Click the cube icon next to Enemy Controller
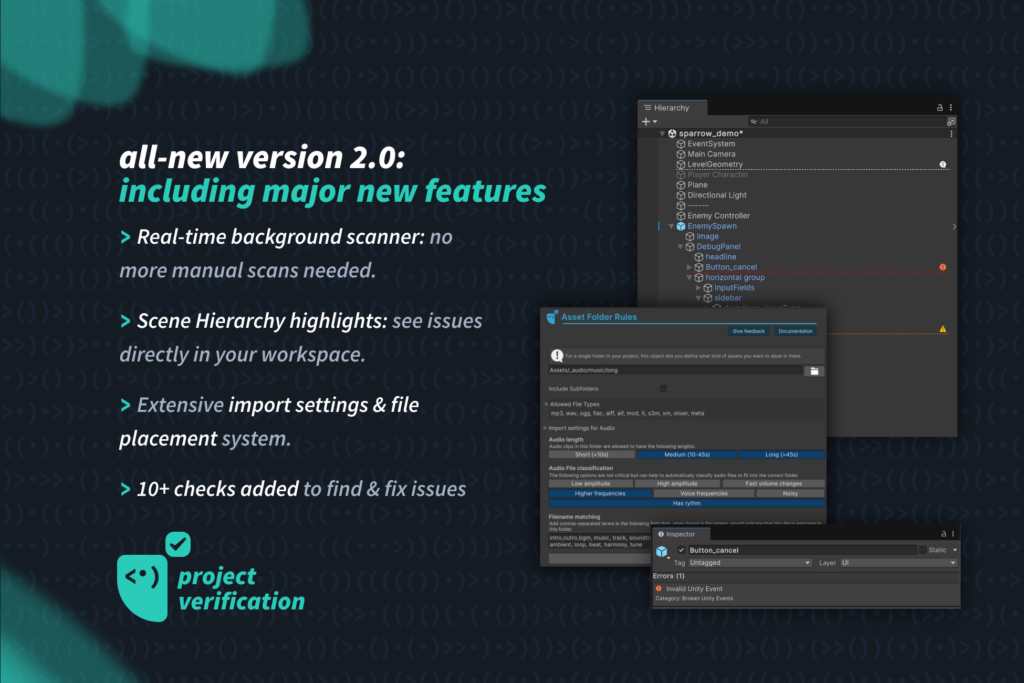1024x683 pixels. [x=680, y=215]
